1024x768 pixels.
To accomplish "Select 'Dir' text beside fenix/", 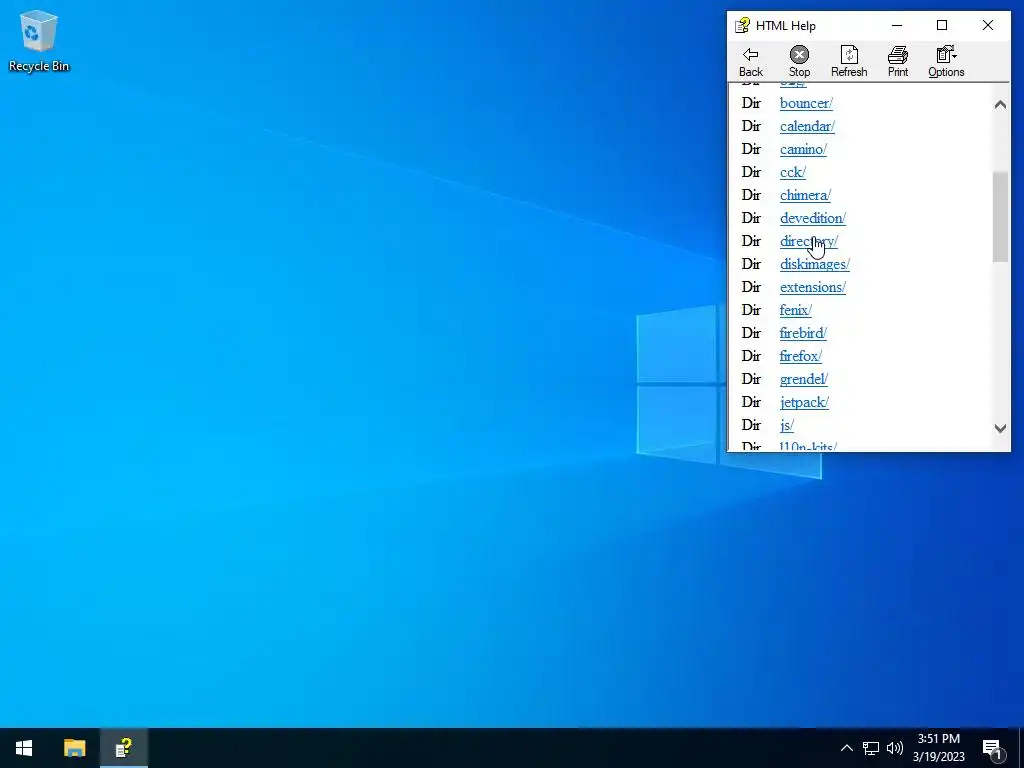I will pyautogui.click(x=751, y=310).
